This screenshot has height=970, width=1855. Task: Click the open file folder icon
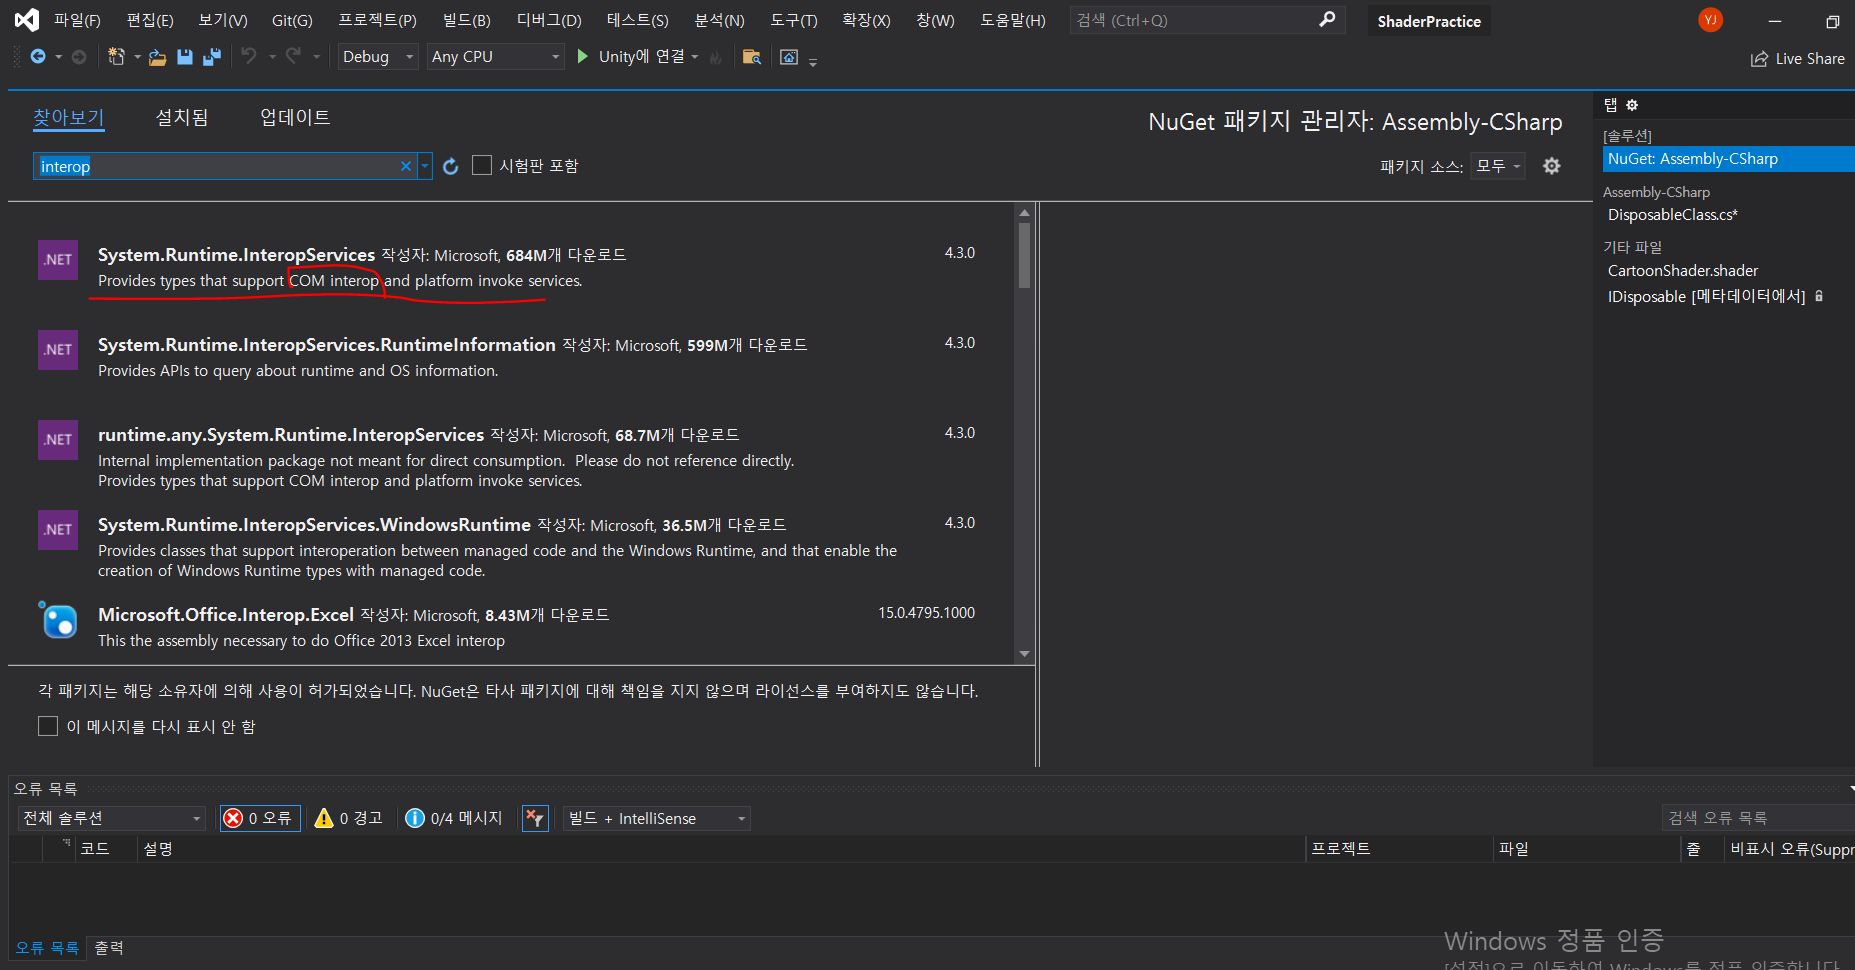pos(157,57)
